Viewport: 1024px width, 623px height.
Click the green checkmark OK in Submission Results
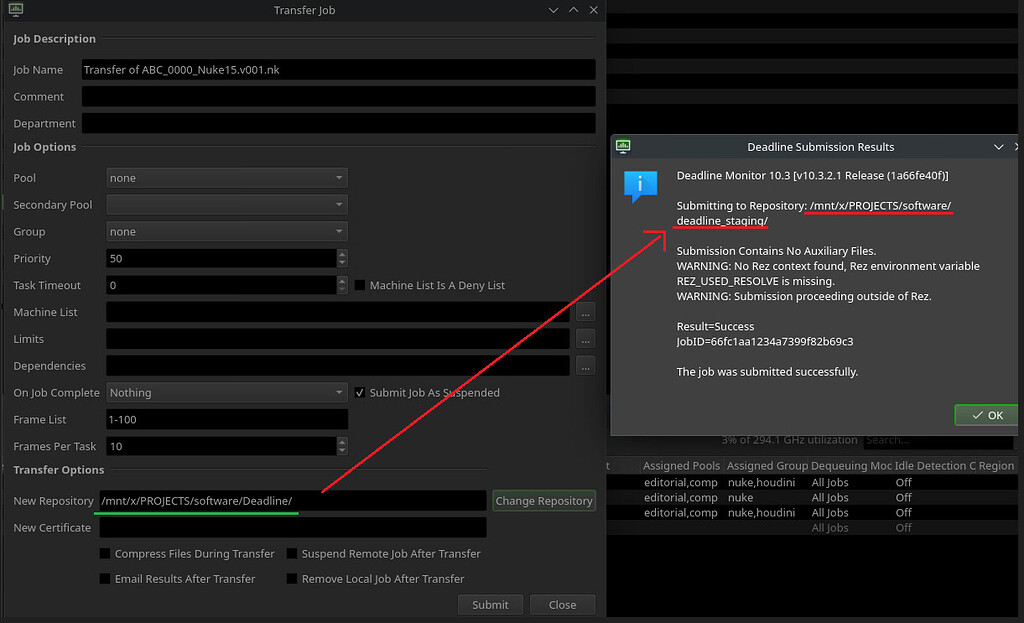tap(986, 414)
